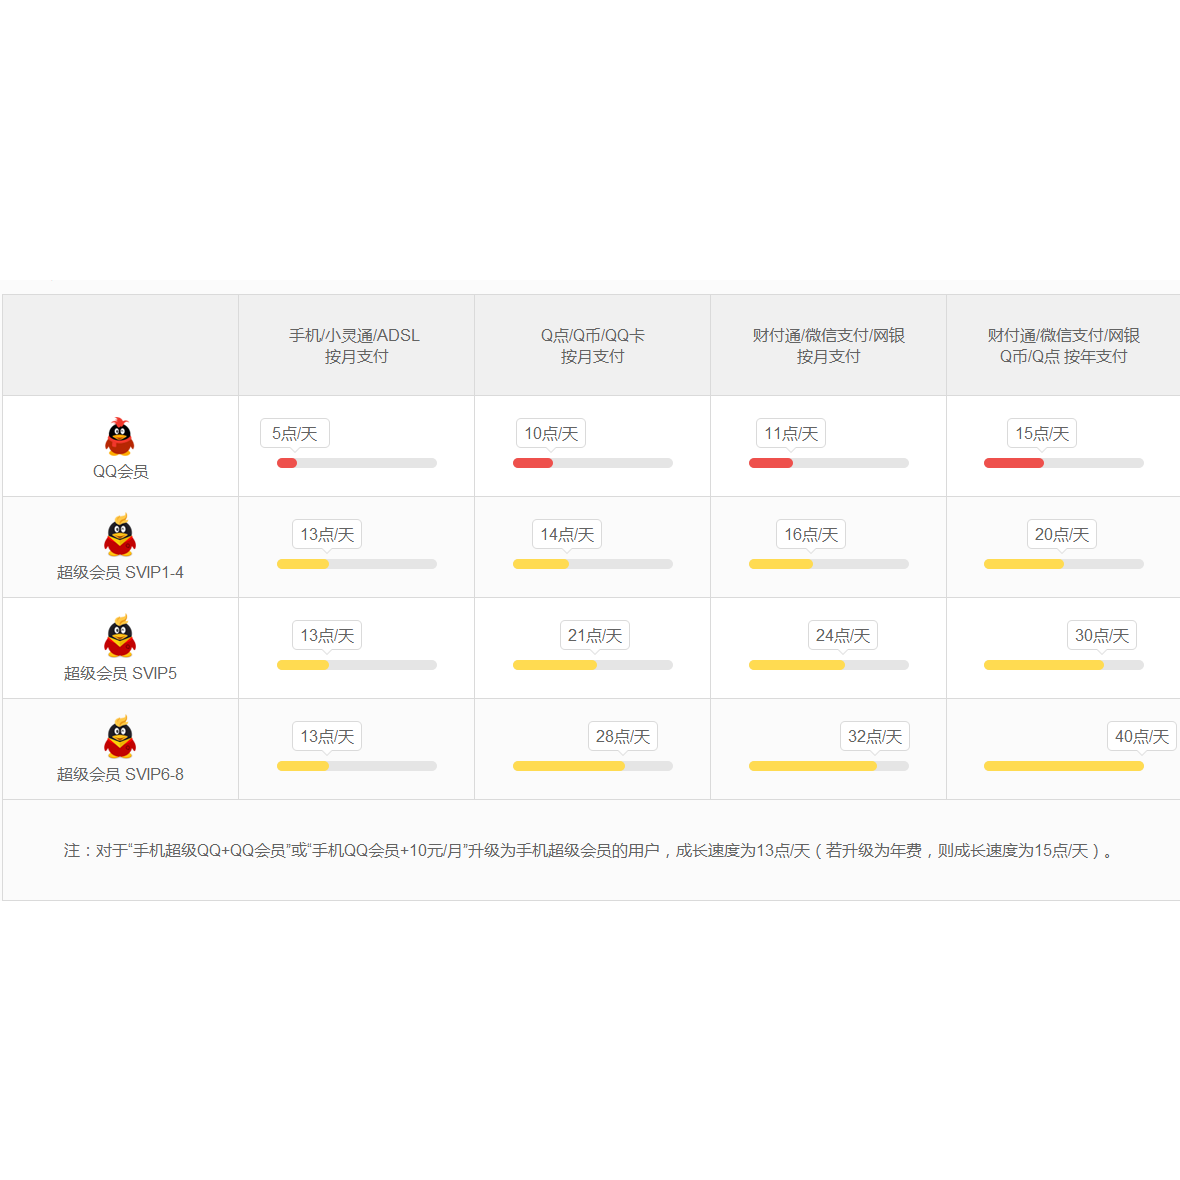Click the 财付通/微信支付/网银 按月支付 column header
This screenshot has width=1180, height=1180.
(x=828, y=346)
